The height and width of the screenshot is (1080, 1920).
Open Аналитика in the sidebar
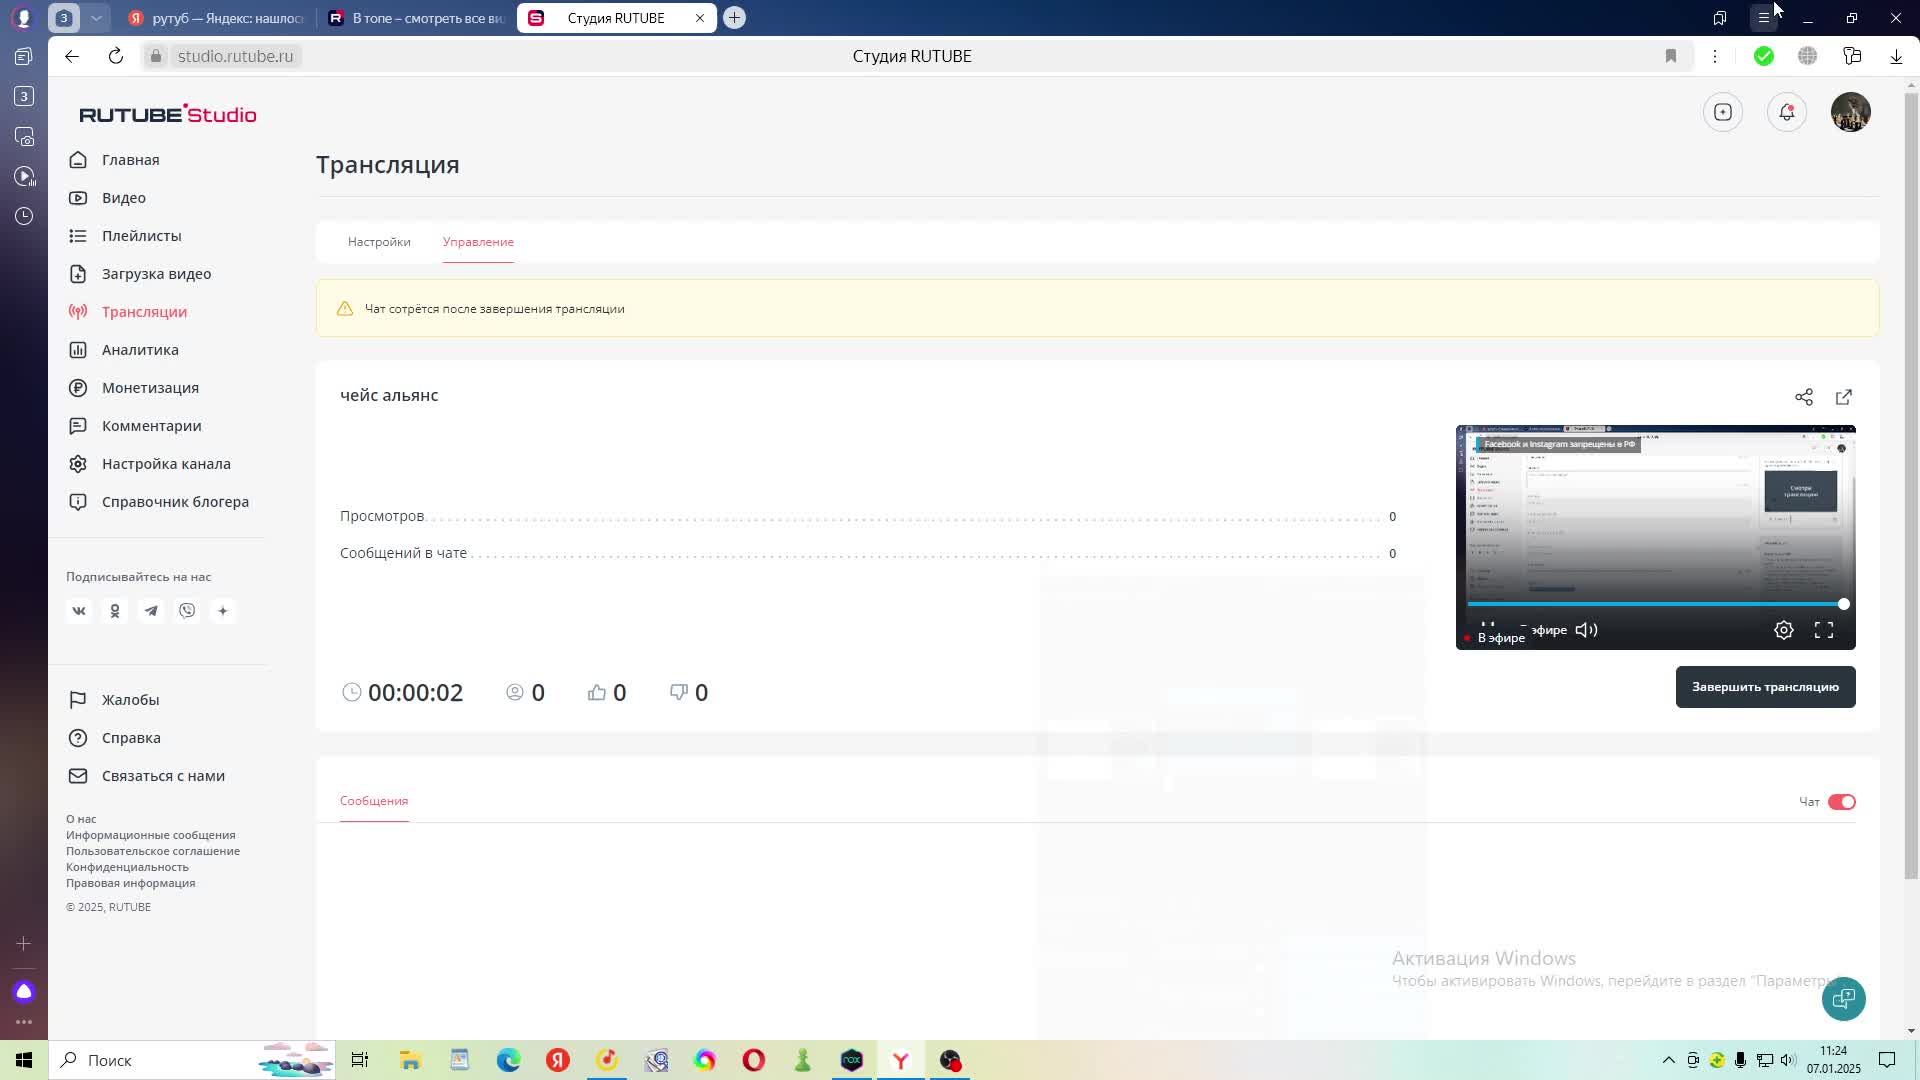(140, 350)
